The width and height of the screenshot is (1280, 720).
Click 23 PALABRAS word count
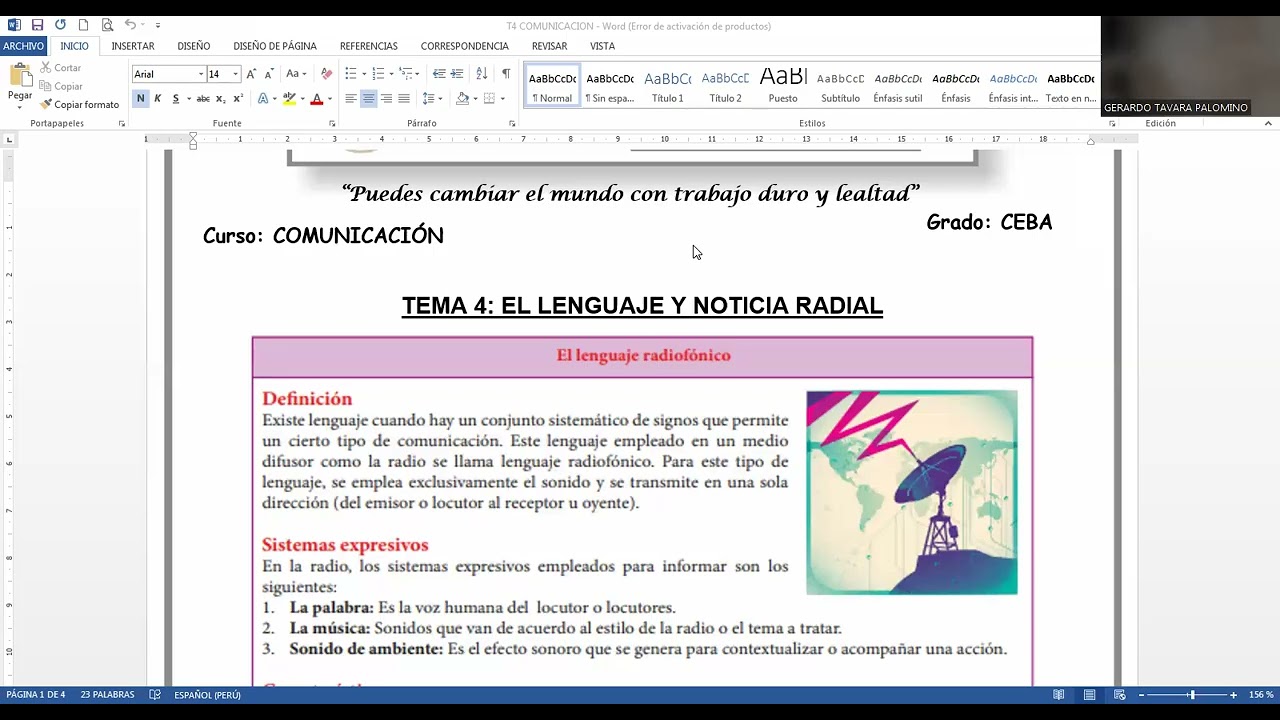click(107, 695)
